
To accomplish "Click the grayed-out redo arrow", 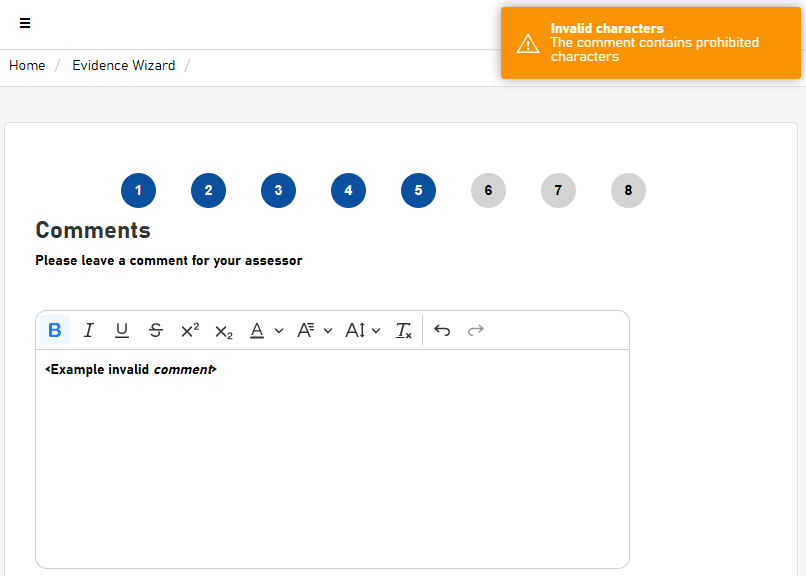I will (x=476, y=330).
